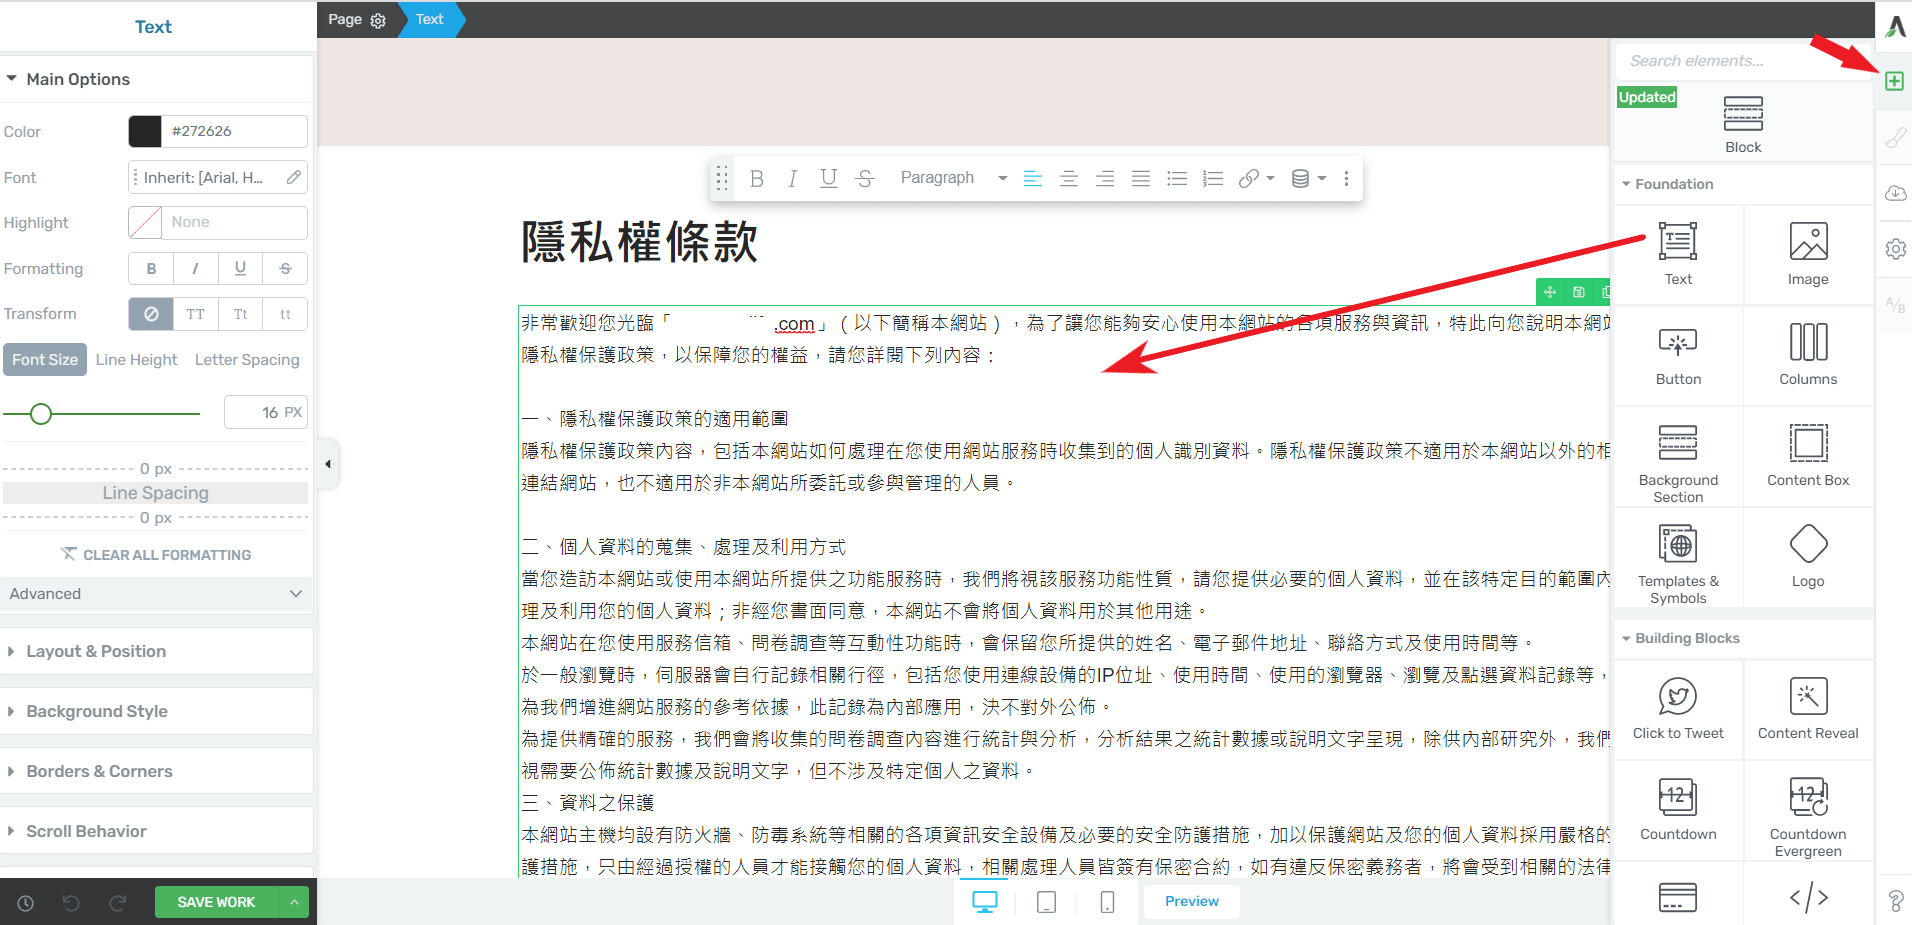Image resolution: width=1912 pixels, height=925 pixels.
Task: Switch to desktop view
Action: pyautogui.click(x=985, y=902)
